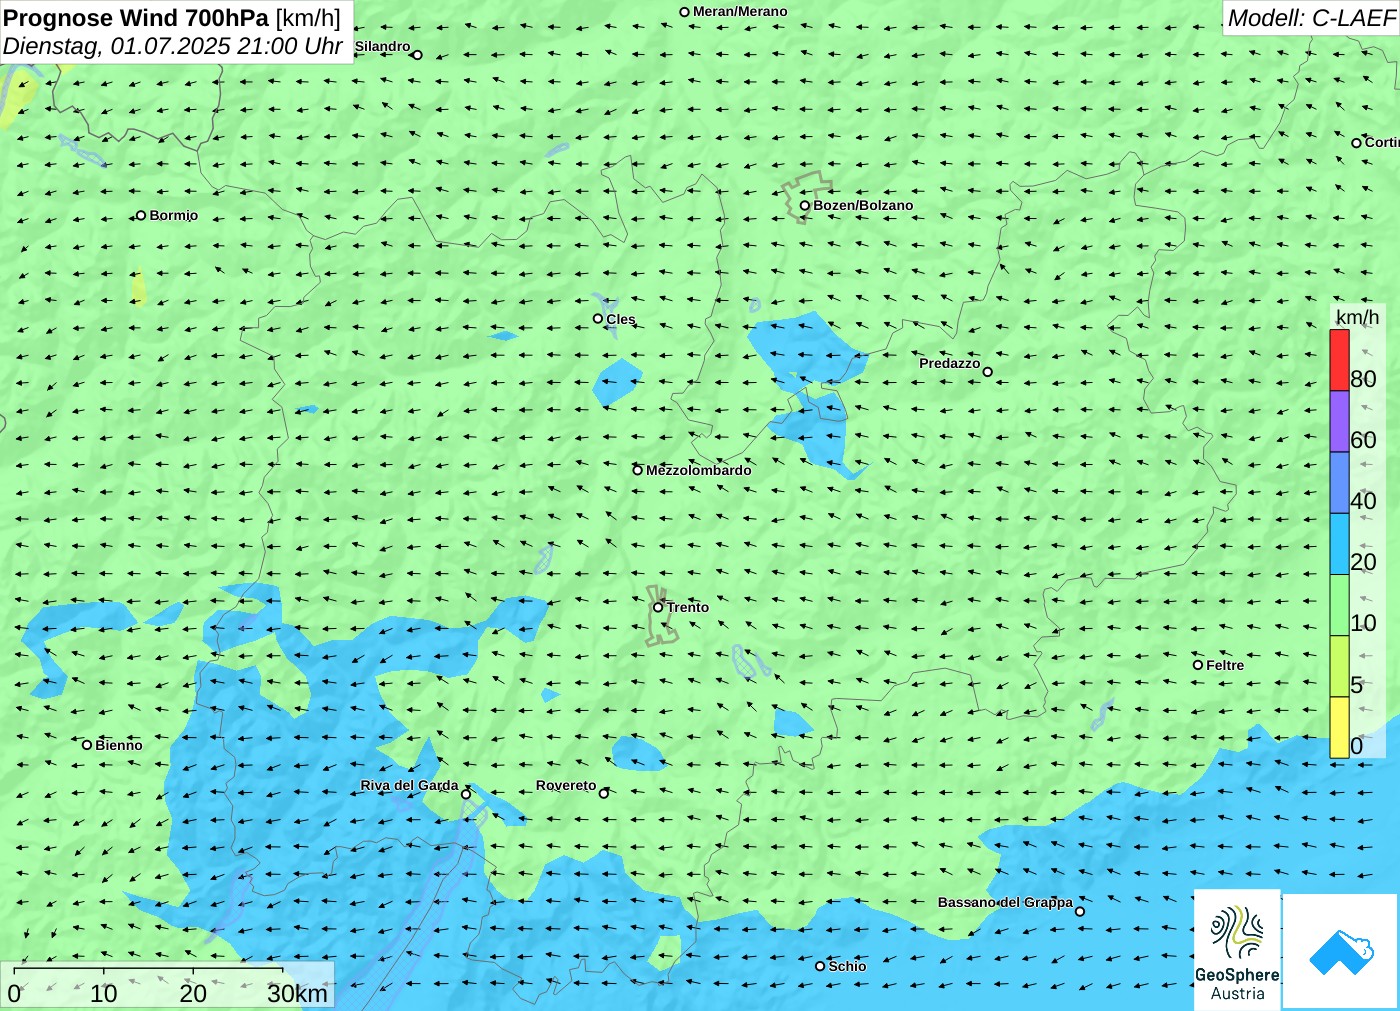Click the Meran/Merano city marker
This screenshot has height=1011, width=1400.
coord(684,12)
